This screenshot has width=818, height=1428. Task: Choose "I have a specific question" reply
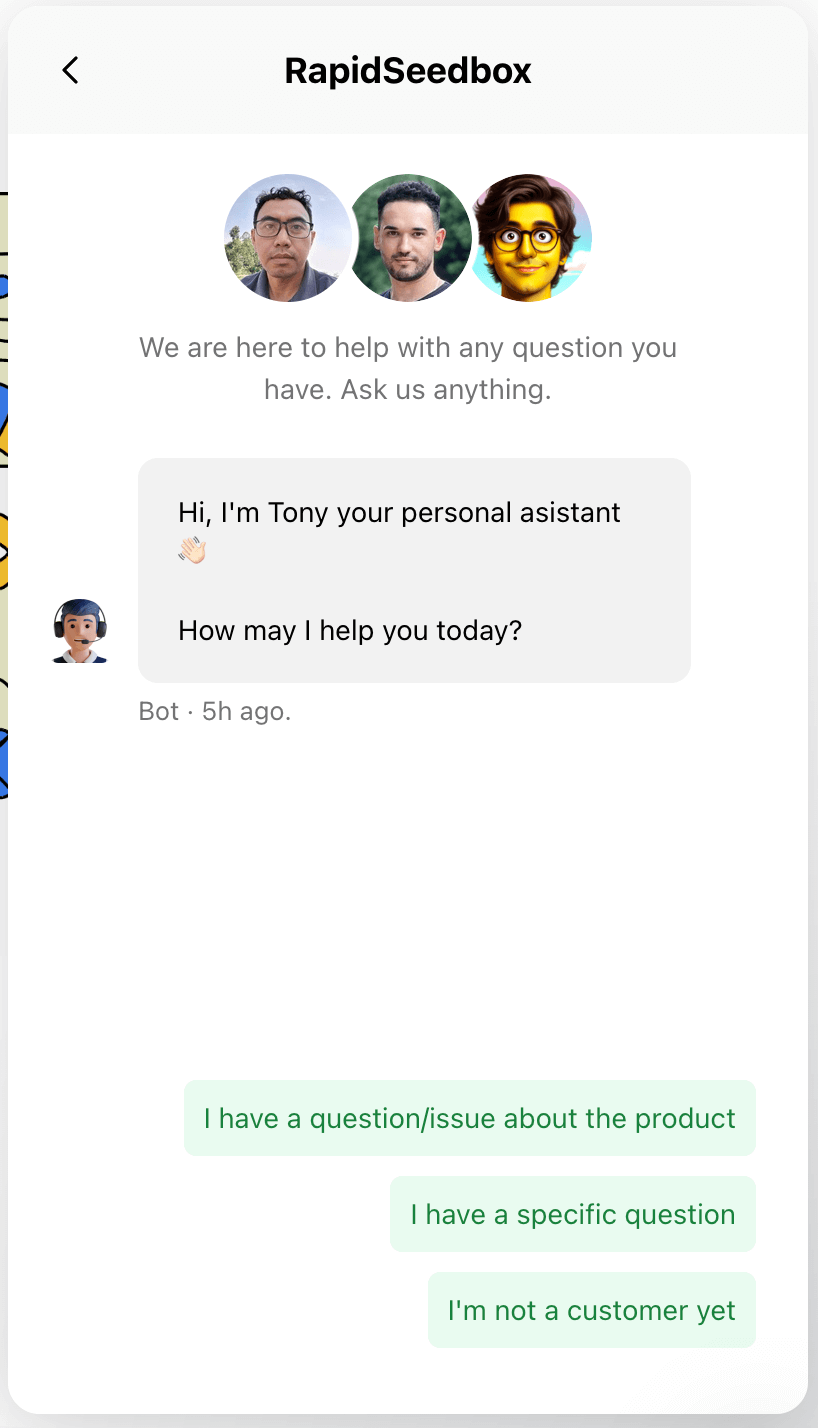pyautogui.click(x=572, y=1214)
